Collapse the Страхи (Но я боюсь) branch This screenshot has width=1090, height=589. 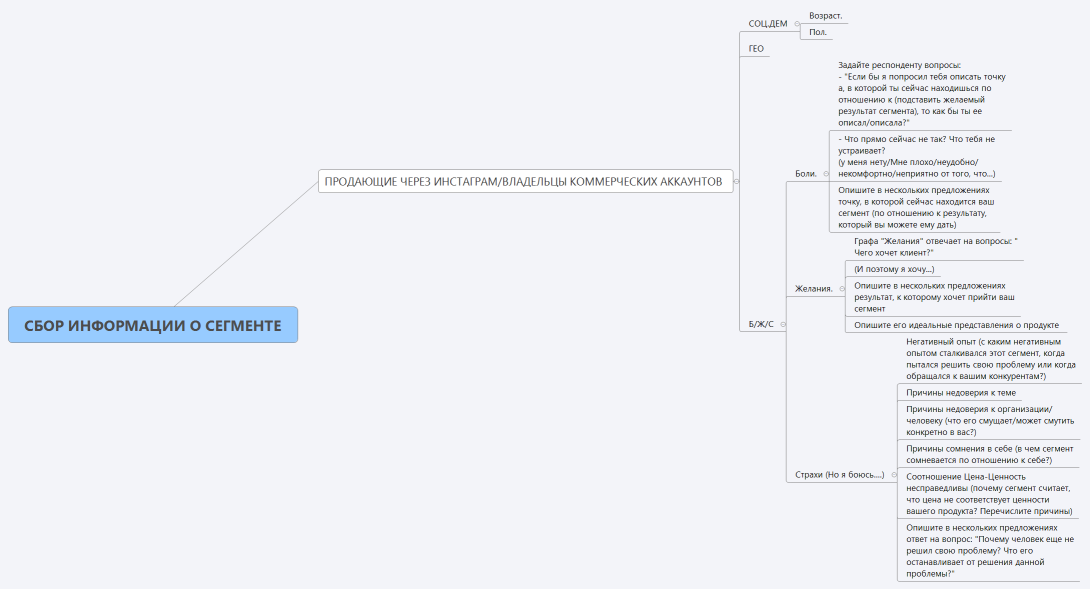pyautogui.click(x=892, y=475)
